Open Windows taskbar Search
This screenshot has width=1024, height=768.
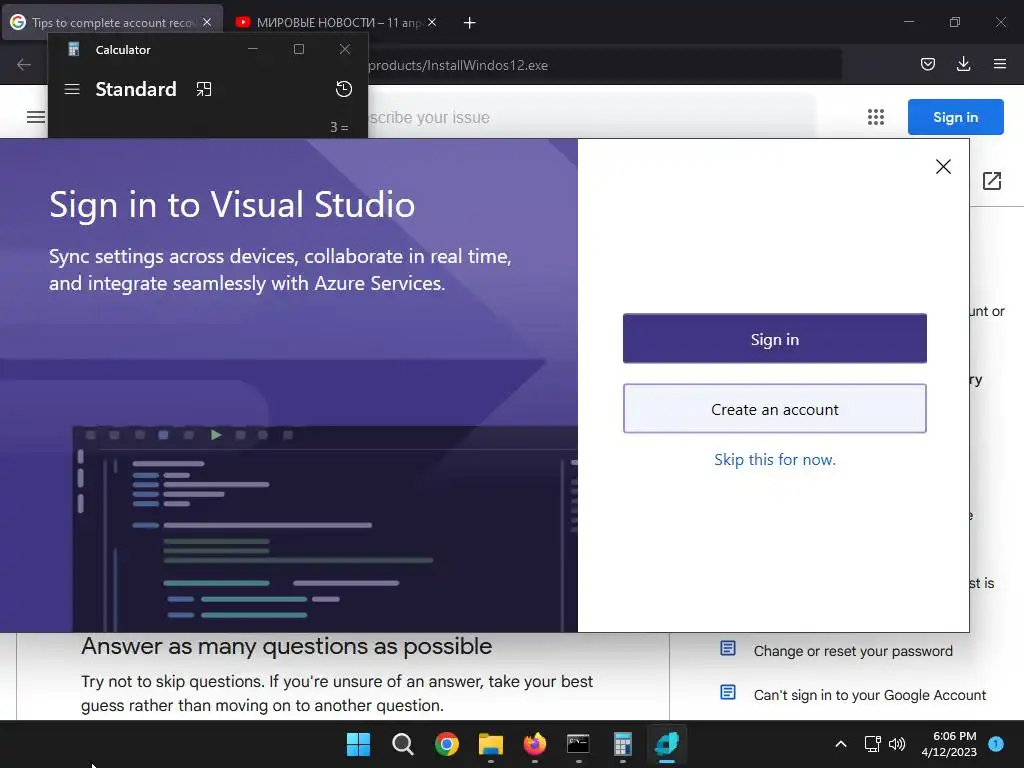402,744
